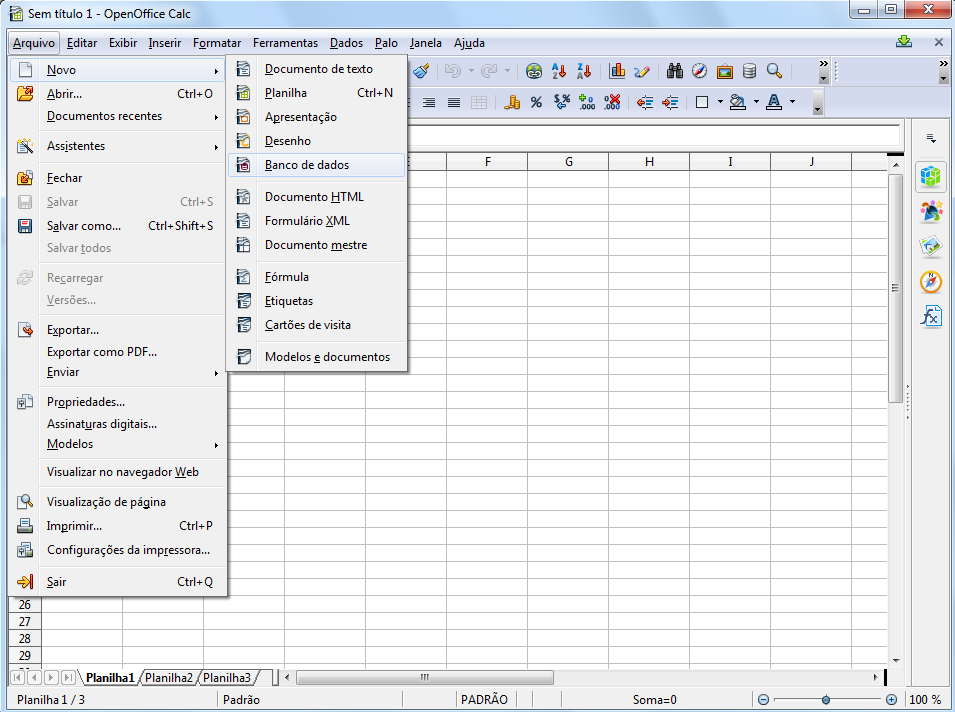The height and width of the screenshot is (712, 955).
Task: Expand the borders dropdown arrow
Action: 718,101
